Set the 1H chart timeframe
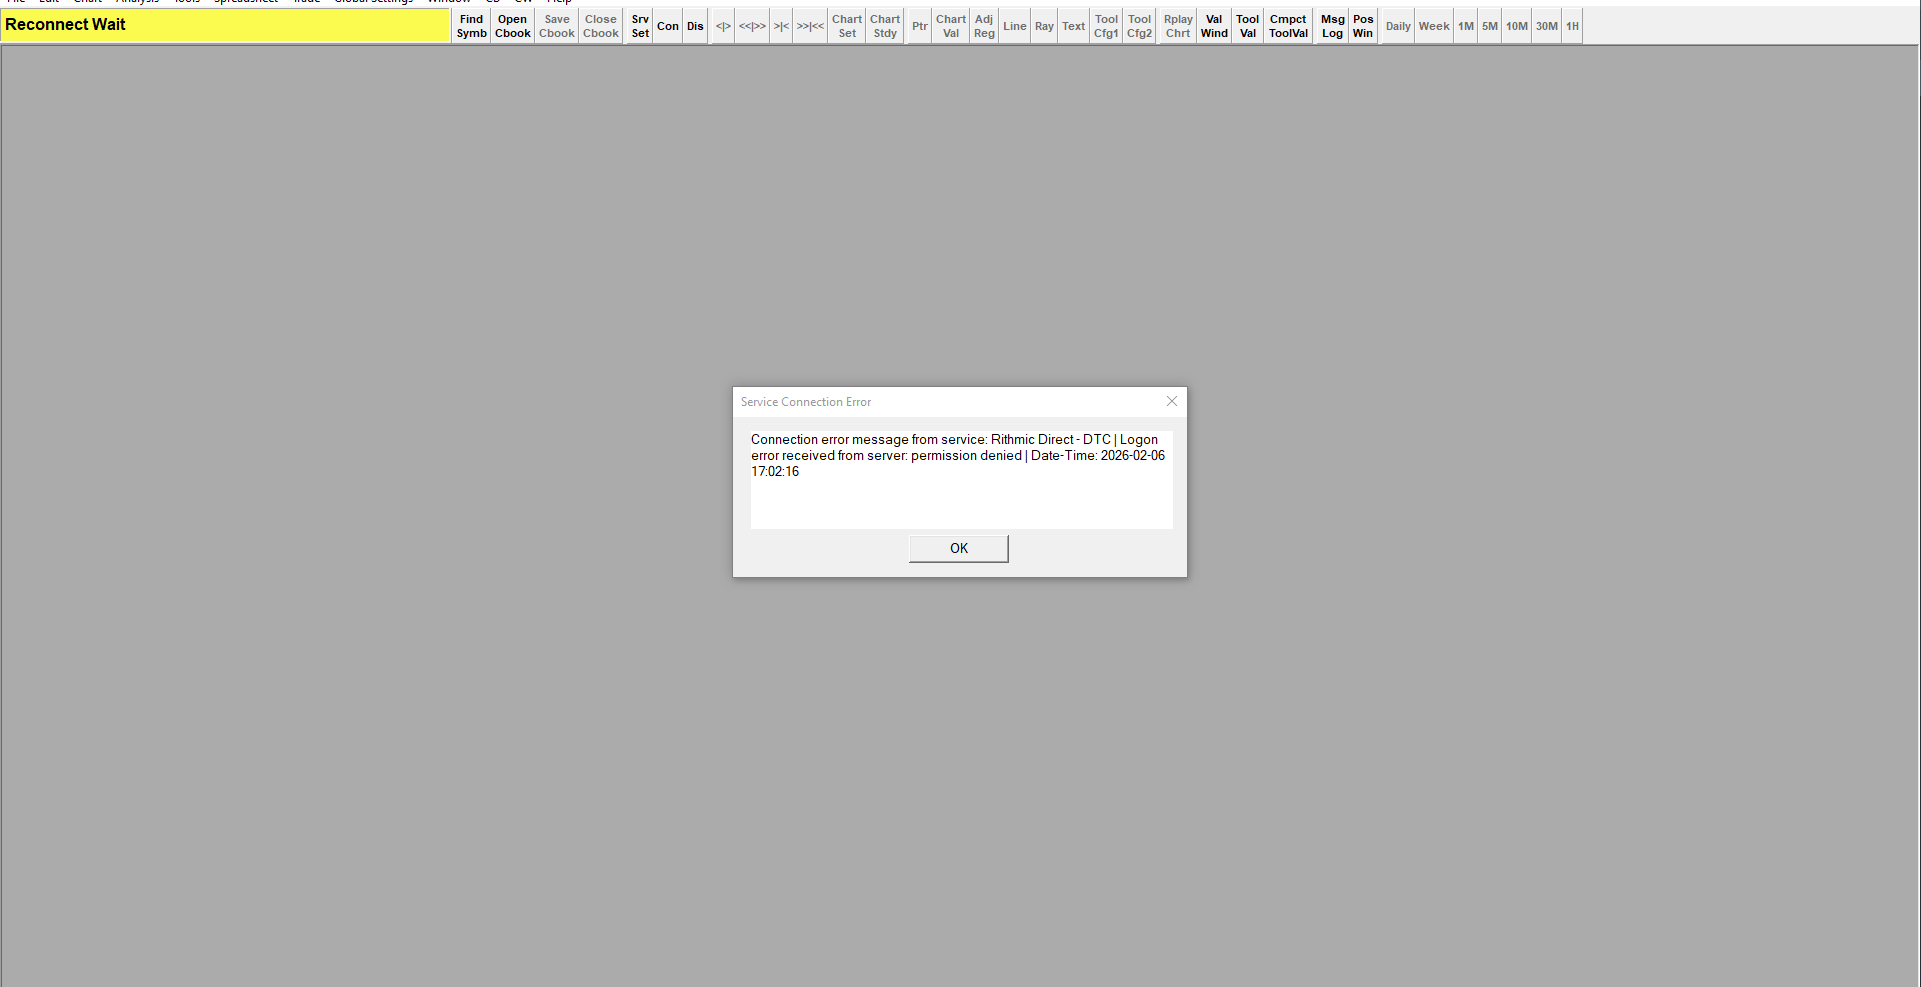The image size is (1921, 987). click(1573, 26)
